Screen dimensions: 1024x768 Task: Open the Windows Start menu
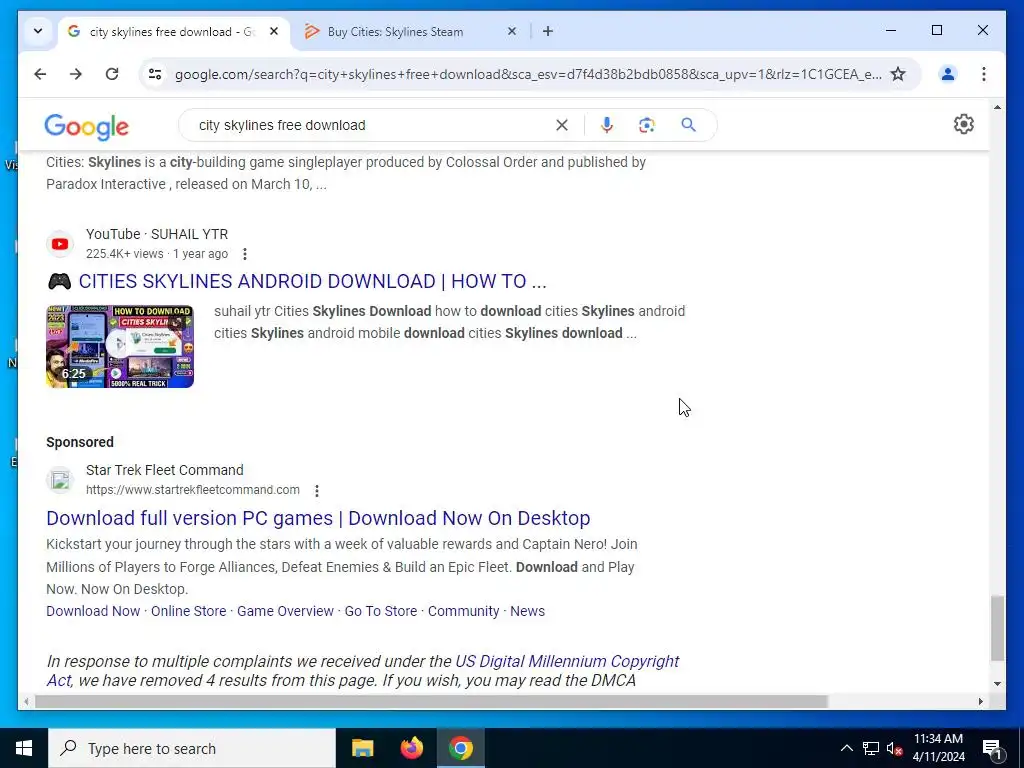click(x=24, y=748)
